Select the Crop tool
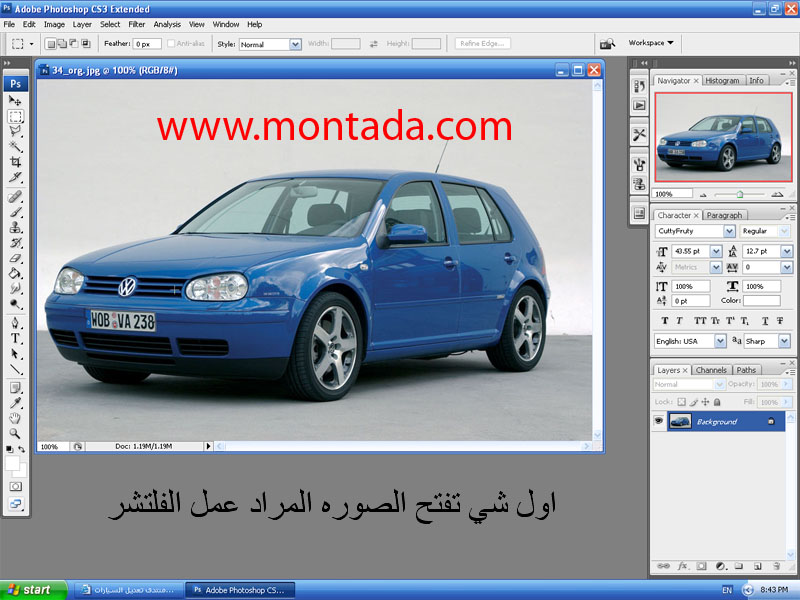The height and width of the screenshot is (600, 800). [x=15, y=162]
